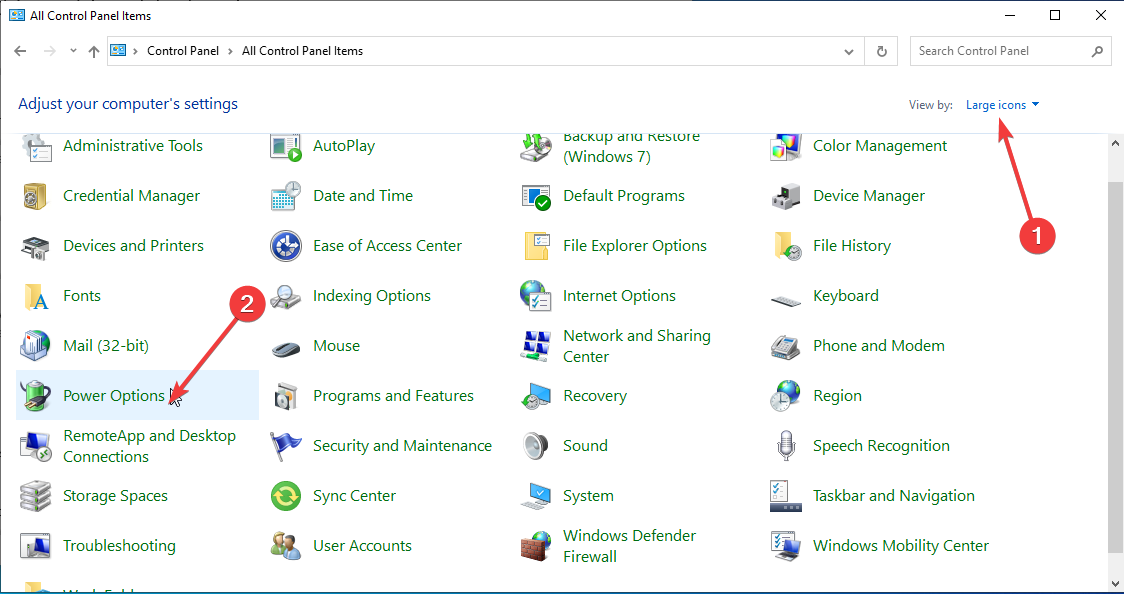1124x594 pixels.
Task: Click the Internet Options globe icon
Action: tap(535, 296)
